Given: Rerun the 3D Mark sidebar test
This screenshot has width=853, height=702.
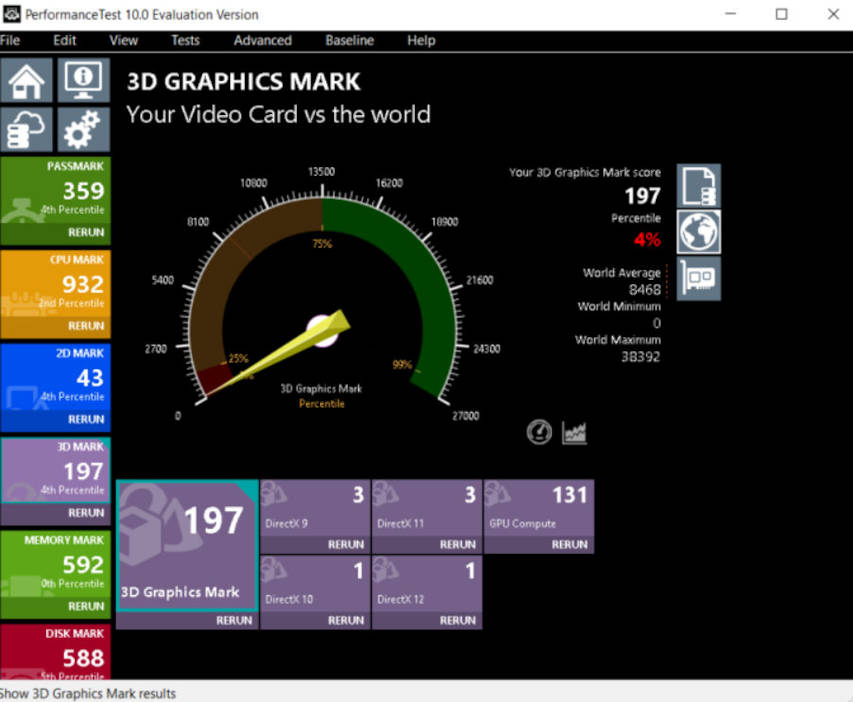Looking at the screenshot, I should 86,513.
